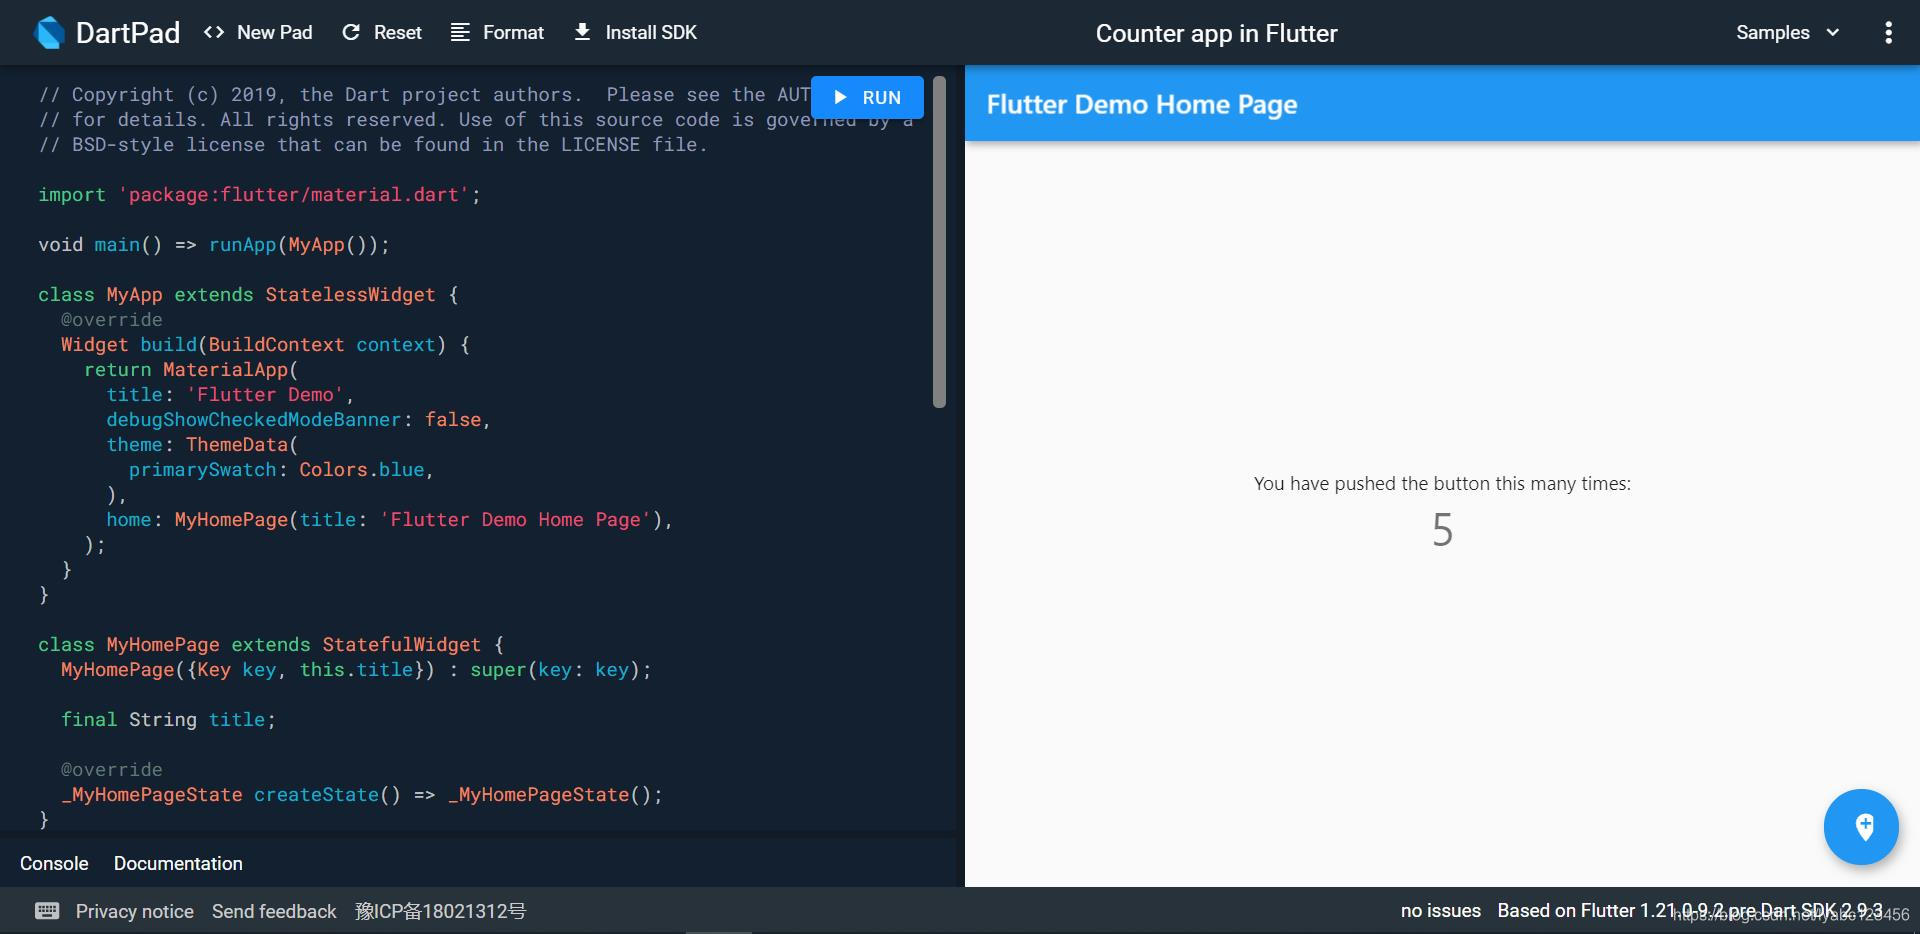Click 'class MyHomePage extends StatefulWidget' line
1920x934 pixels.
point(271,645)
